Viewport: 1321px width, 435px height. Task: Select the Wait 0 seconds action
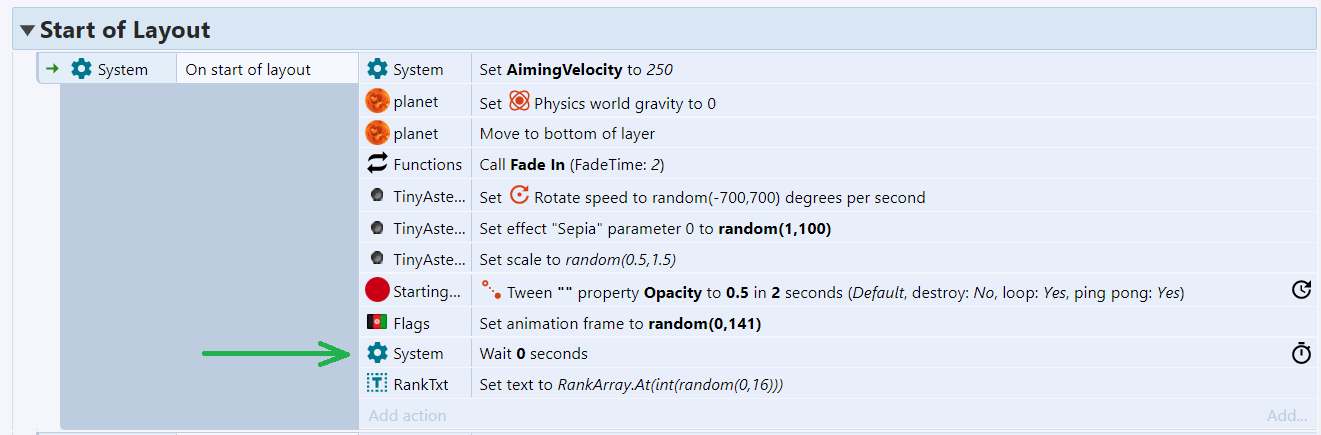[534, 353]
